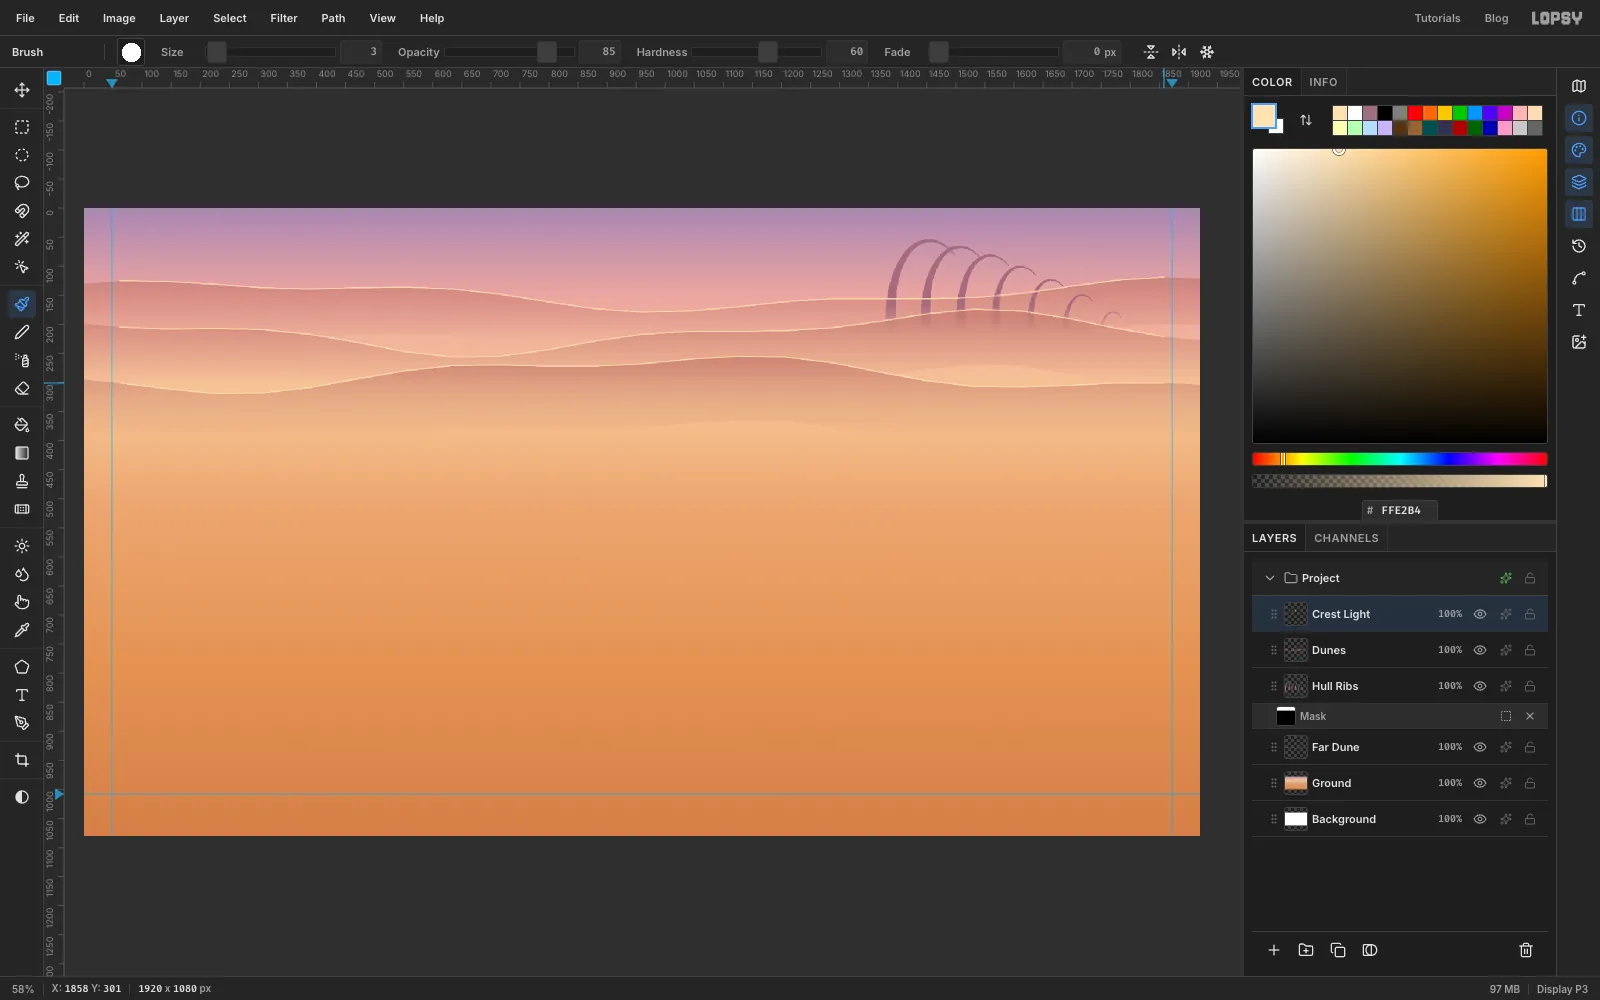Viewport: 1600px width, 1000px height.
Task: Switch to the Channels tab
Action: pyautogui.click(x=1346, y=538)
